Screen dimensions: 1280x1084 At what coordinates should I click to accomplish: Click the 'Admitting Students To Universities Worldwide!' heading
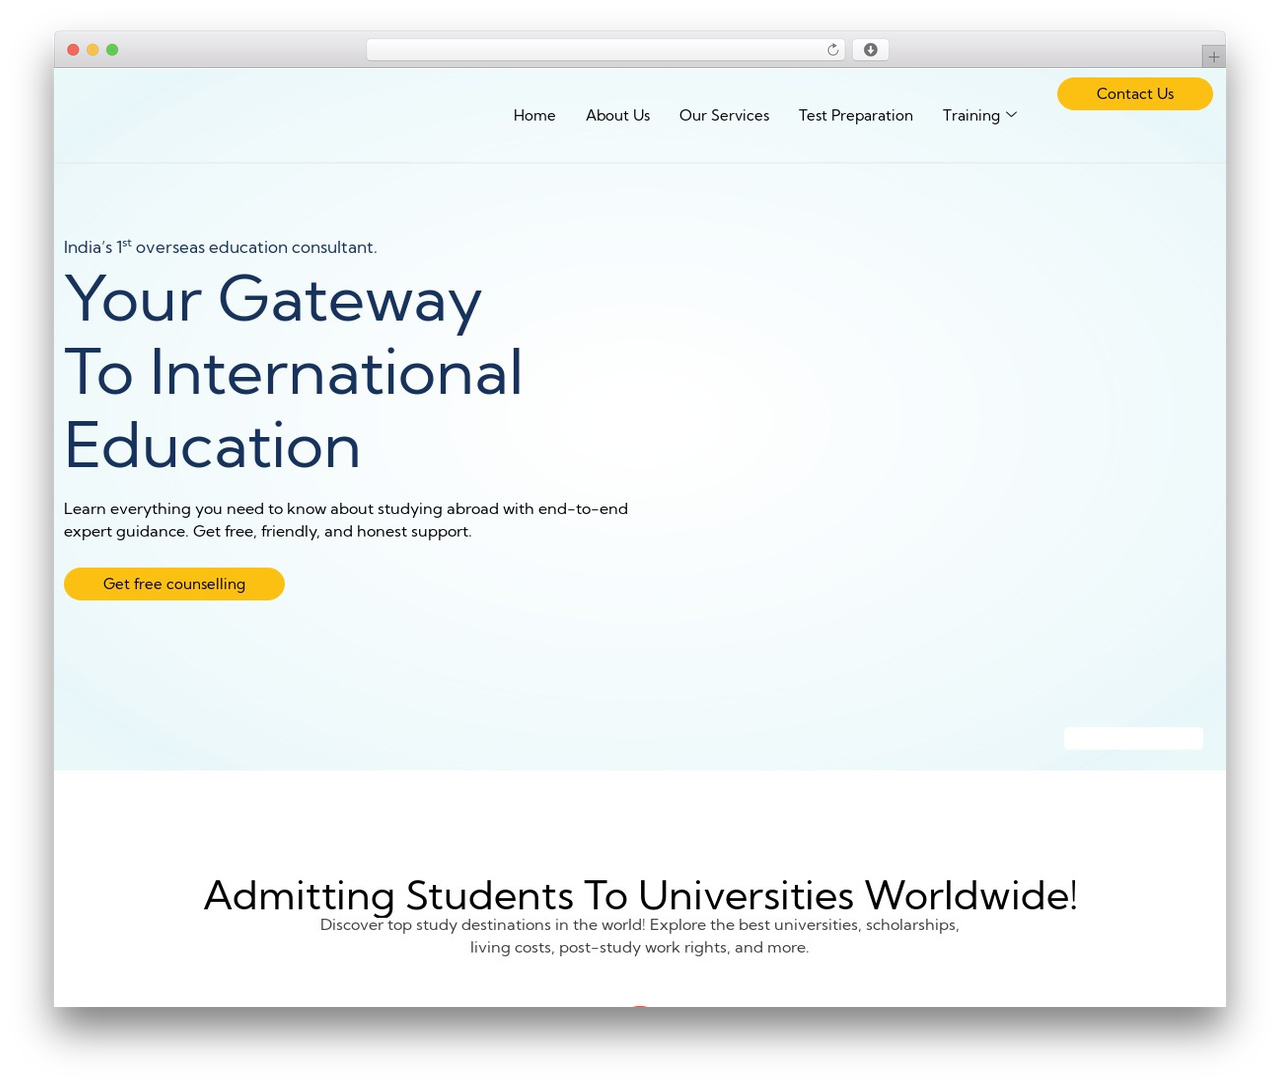(x=640, y=895)
